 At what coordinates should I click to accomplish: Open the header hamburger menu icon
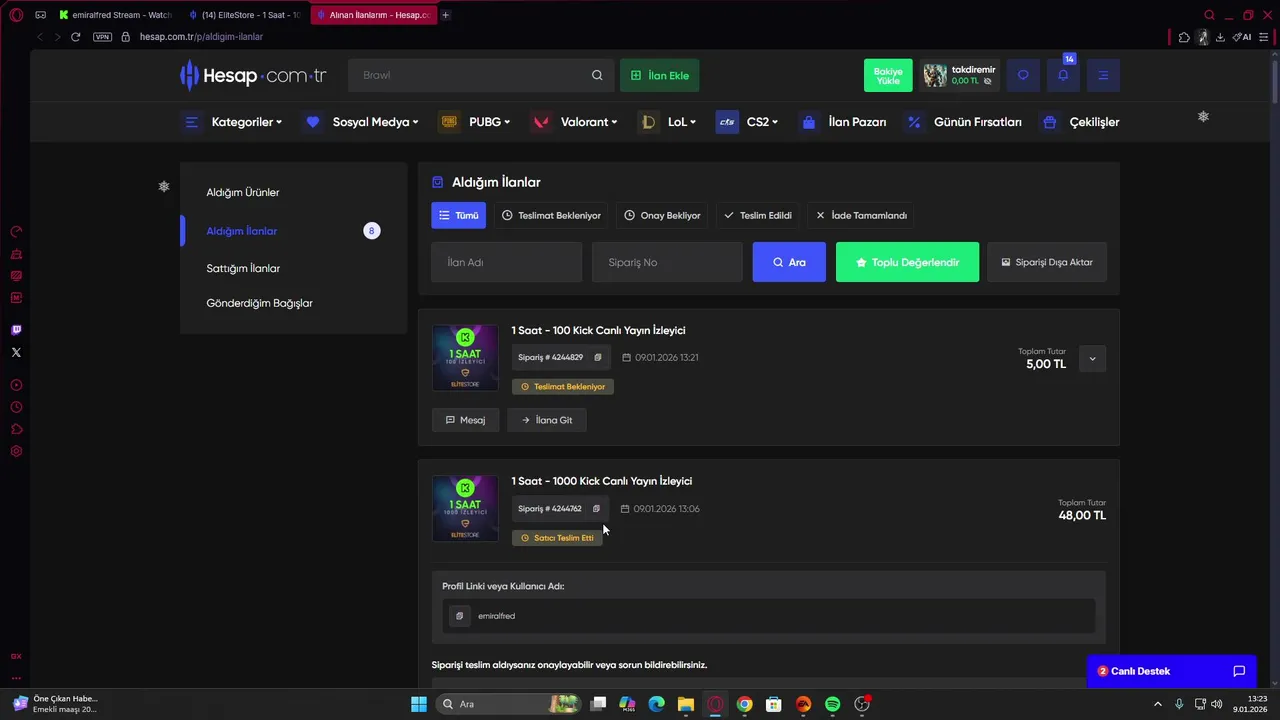point(1103,75)
